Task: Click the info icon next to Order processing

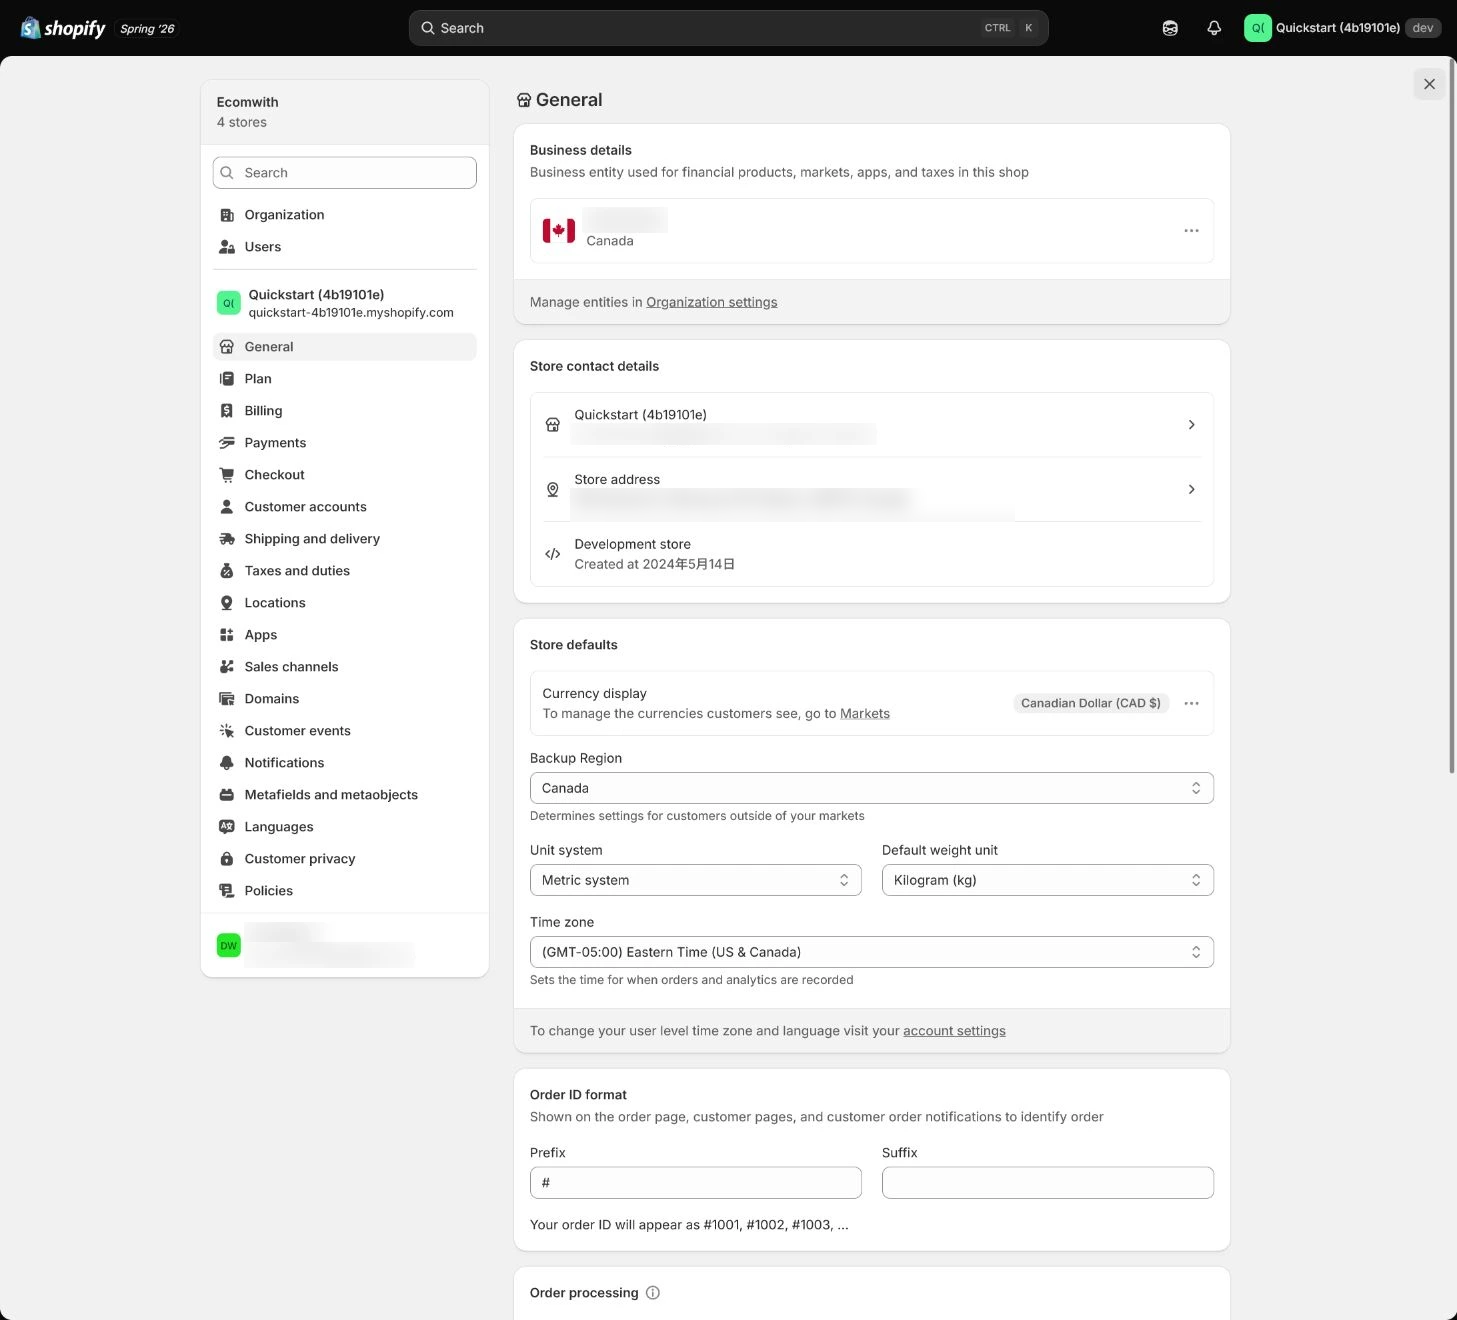Action: click(x=653, y=1293)
